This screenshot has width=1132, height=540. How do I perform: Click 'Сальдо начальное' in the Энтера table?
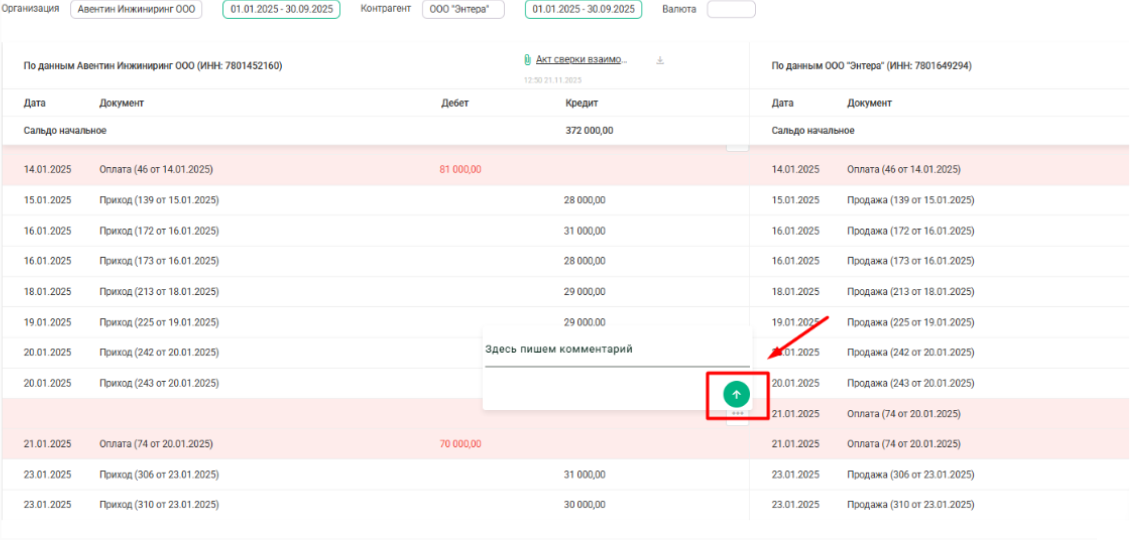coord(813,131)
